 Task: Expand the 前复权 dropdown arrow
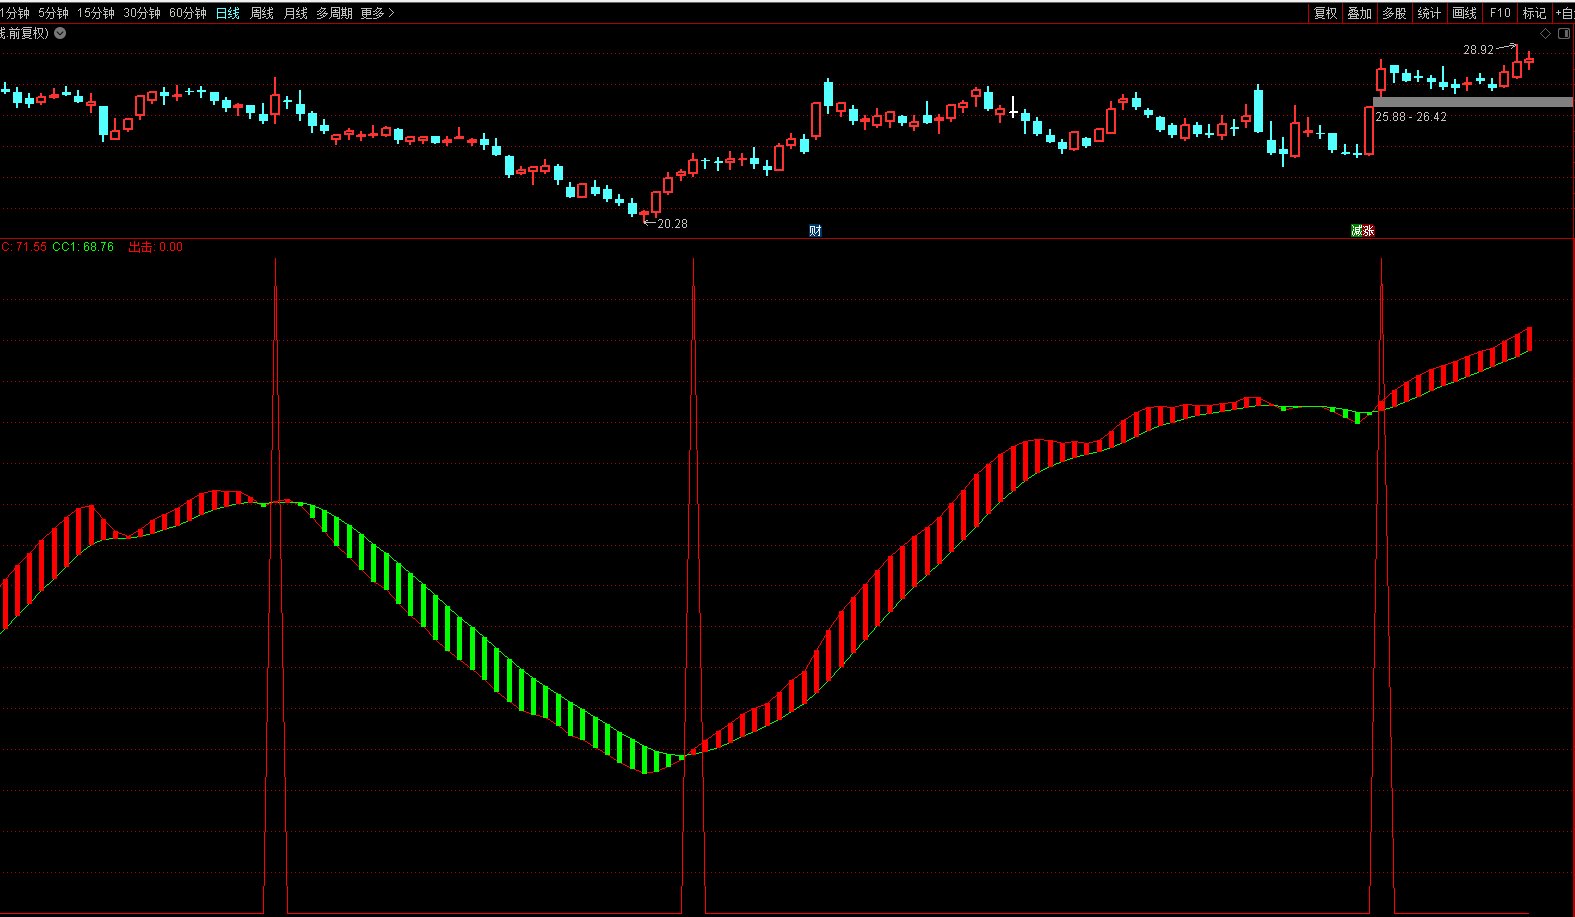click(x=60, y=33)
